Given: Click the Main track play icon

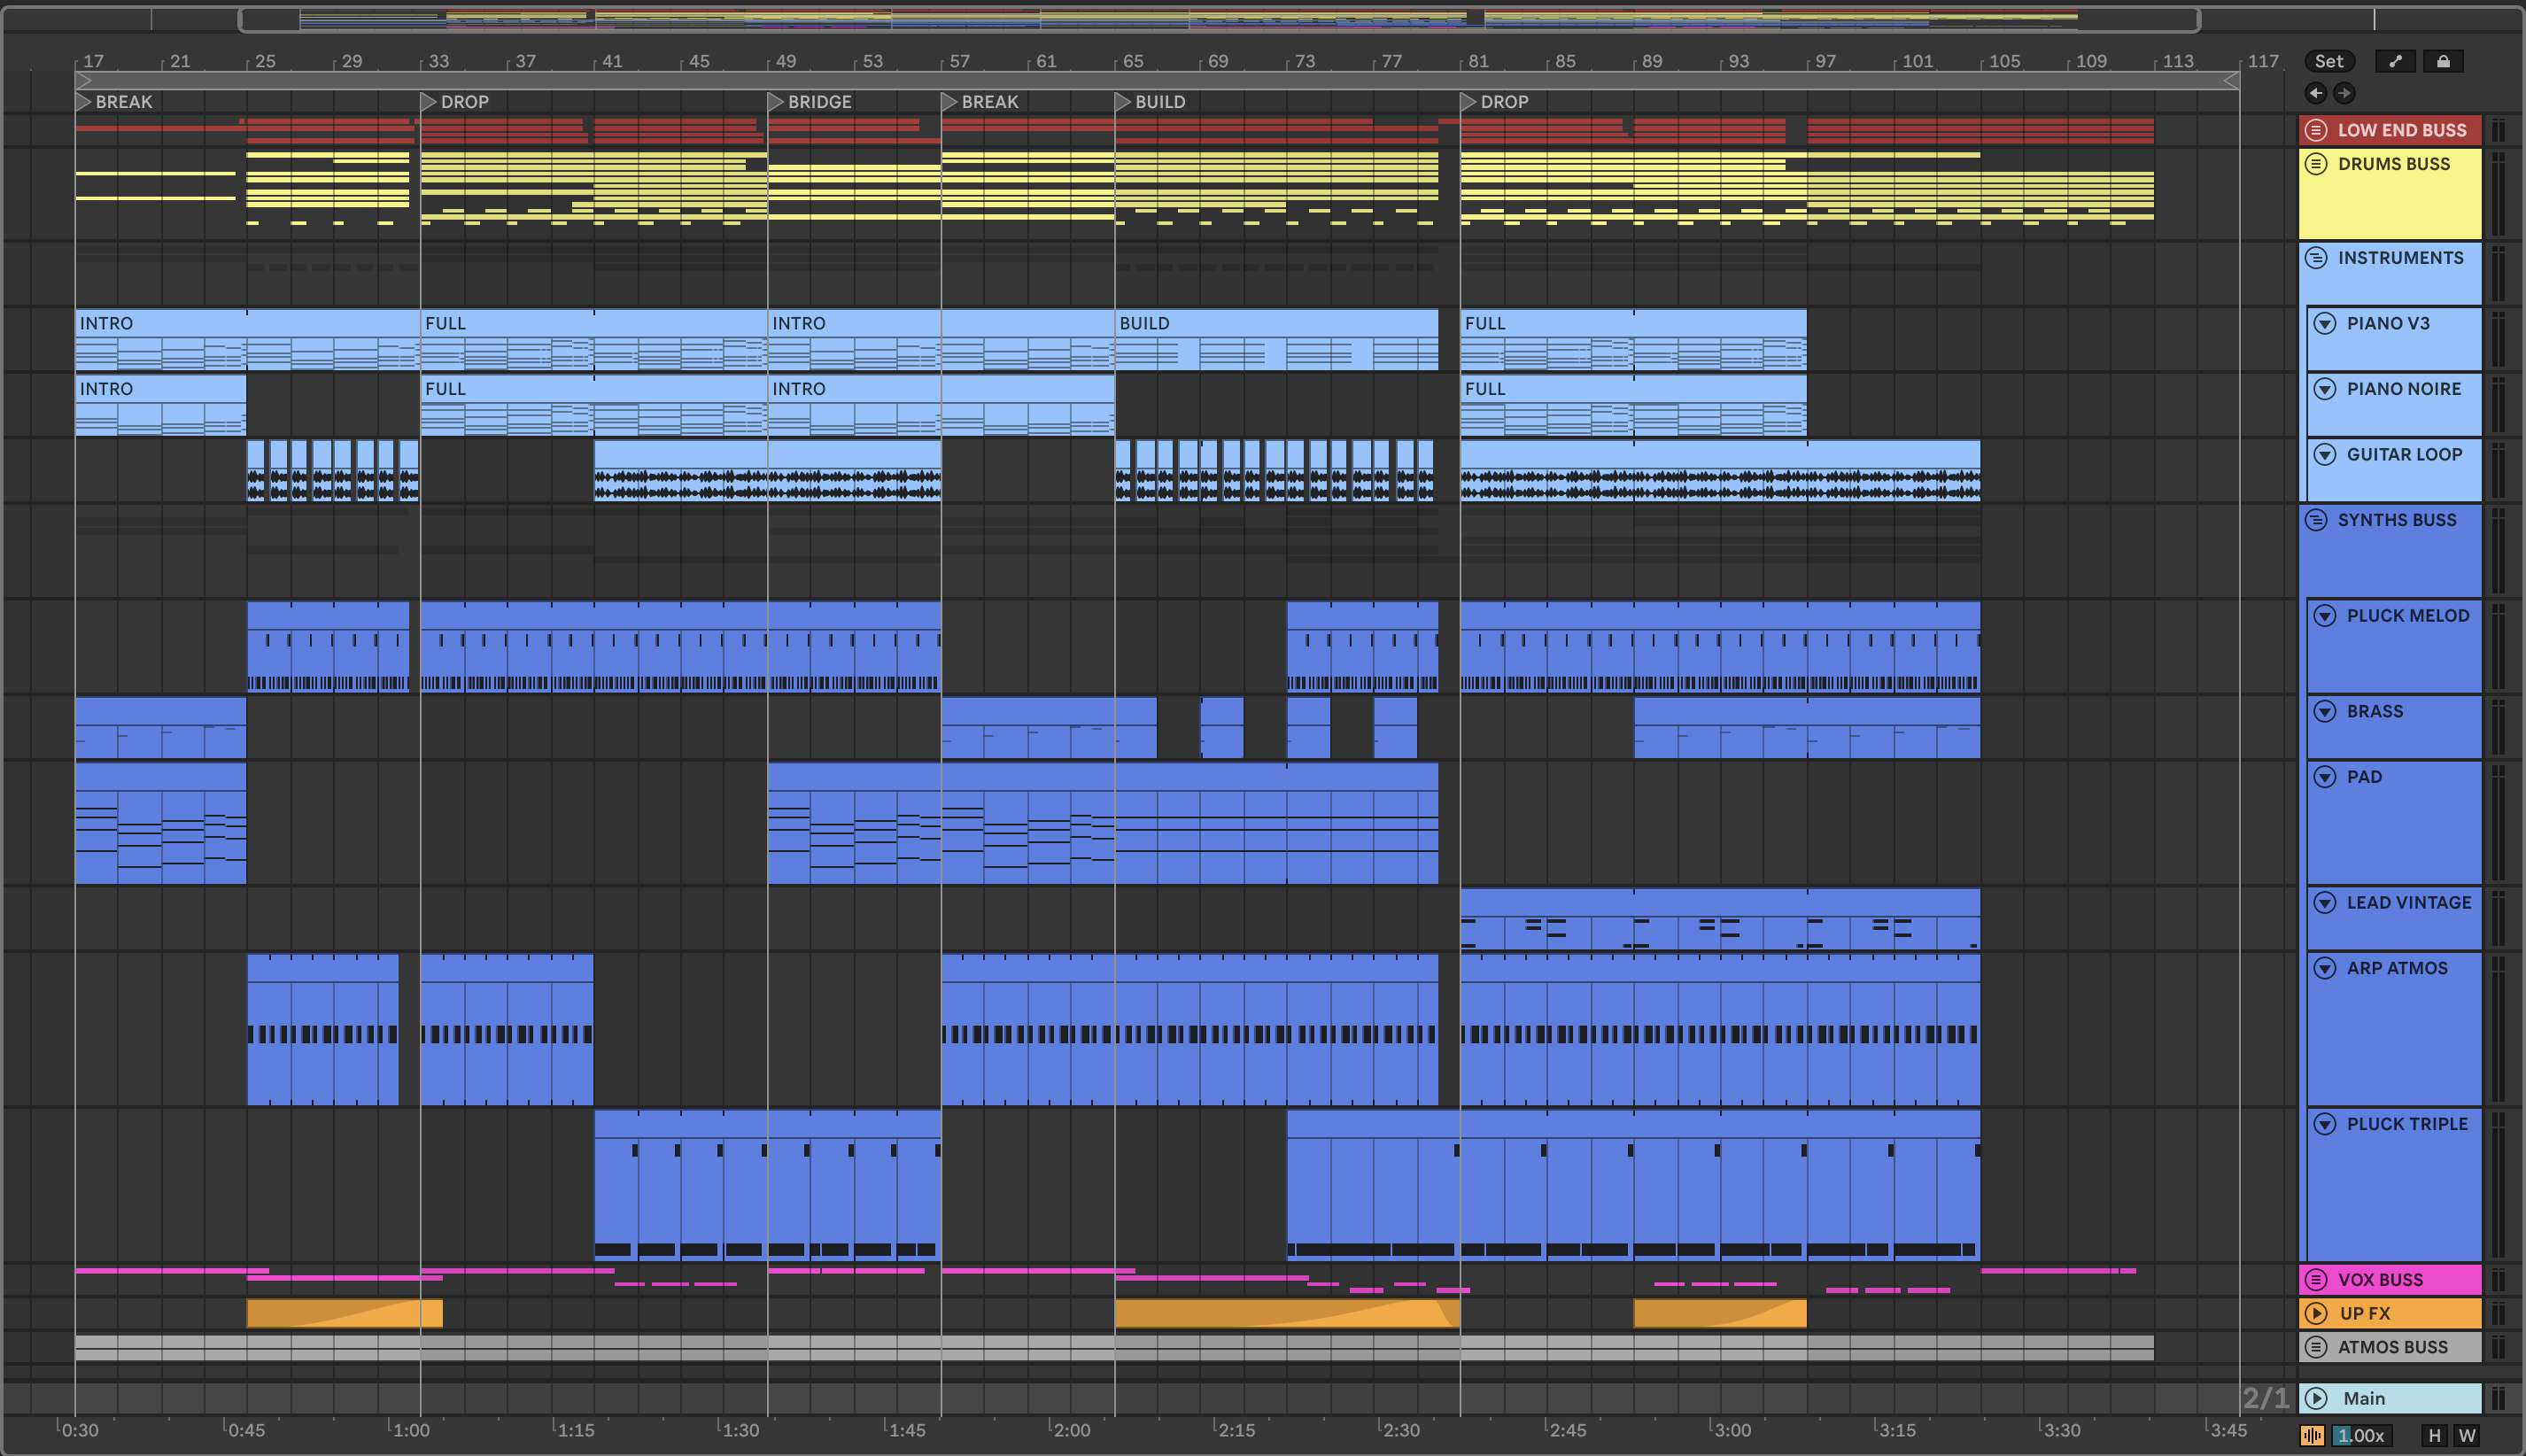Looking at the screenshot, I should click(2316, 1398).
